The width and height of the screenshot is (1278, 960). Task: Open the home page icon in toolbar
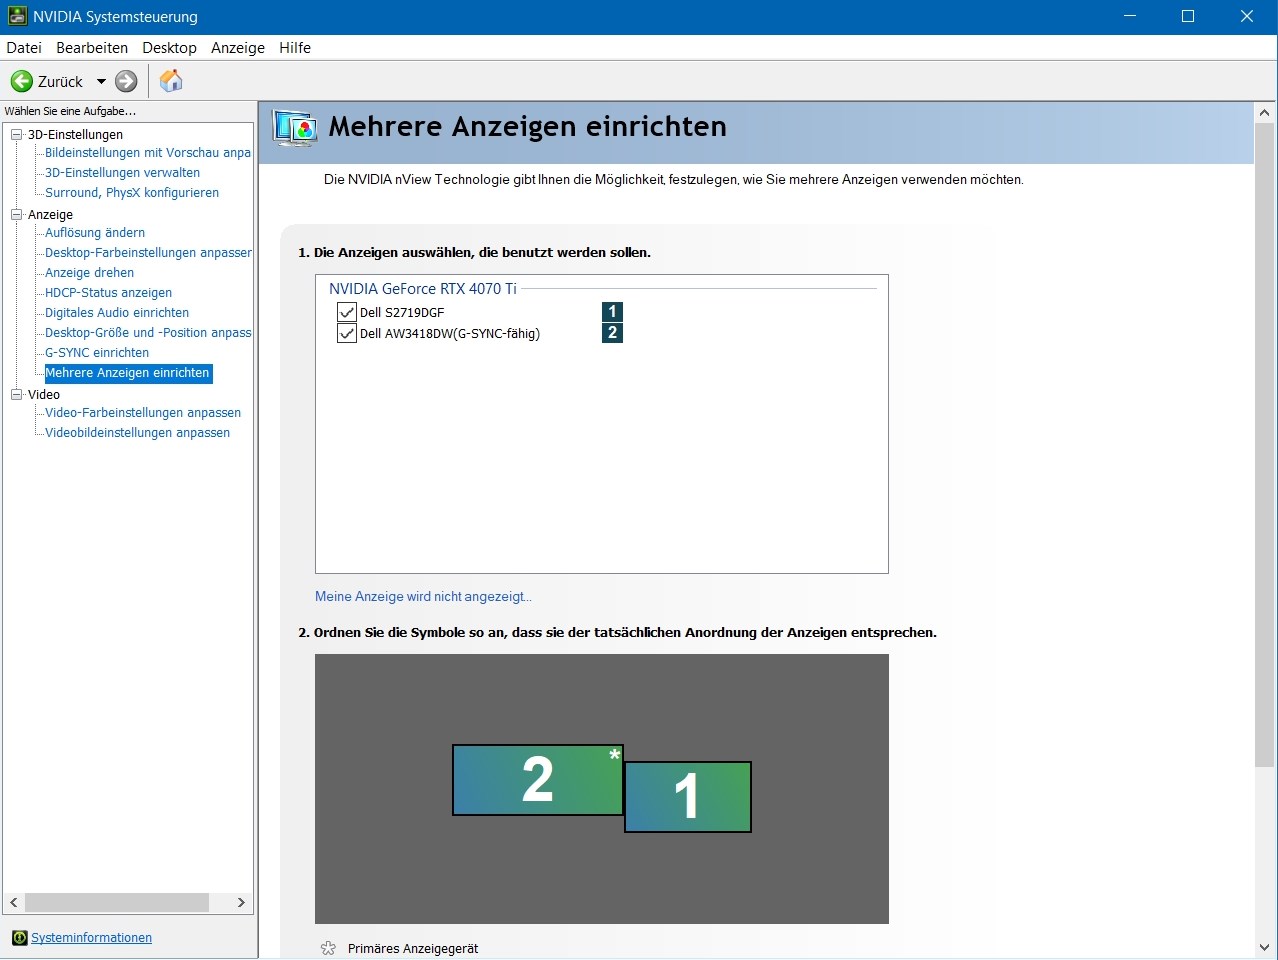pyautogui.click(x=171, y=81)
